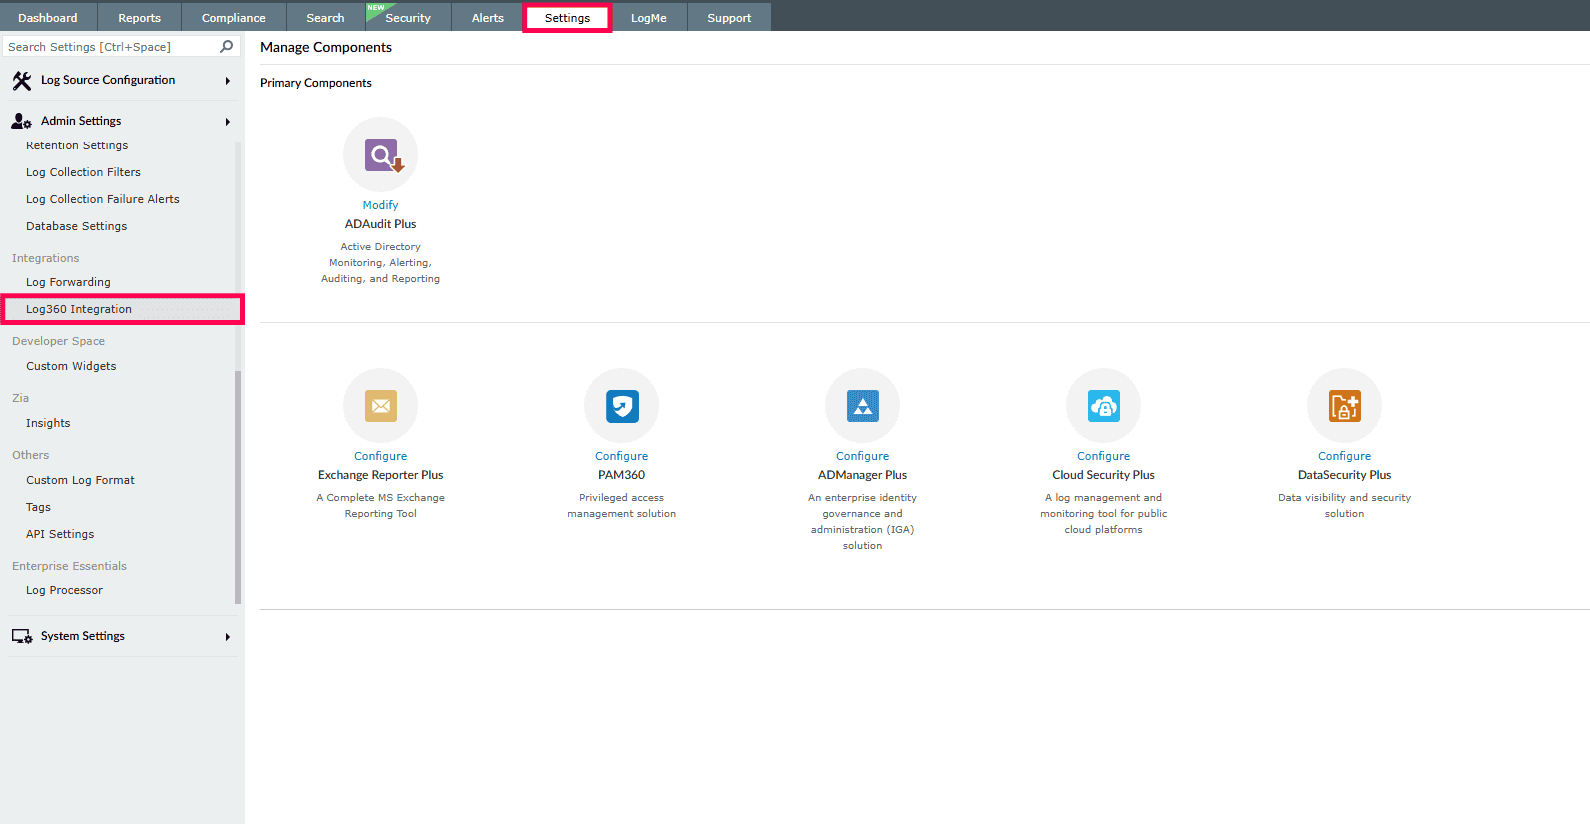
Task: Click the Manage Components heading
Action: pyautogui.click(x=326, y=47)
